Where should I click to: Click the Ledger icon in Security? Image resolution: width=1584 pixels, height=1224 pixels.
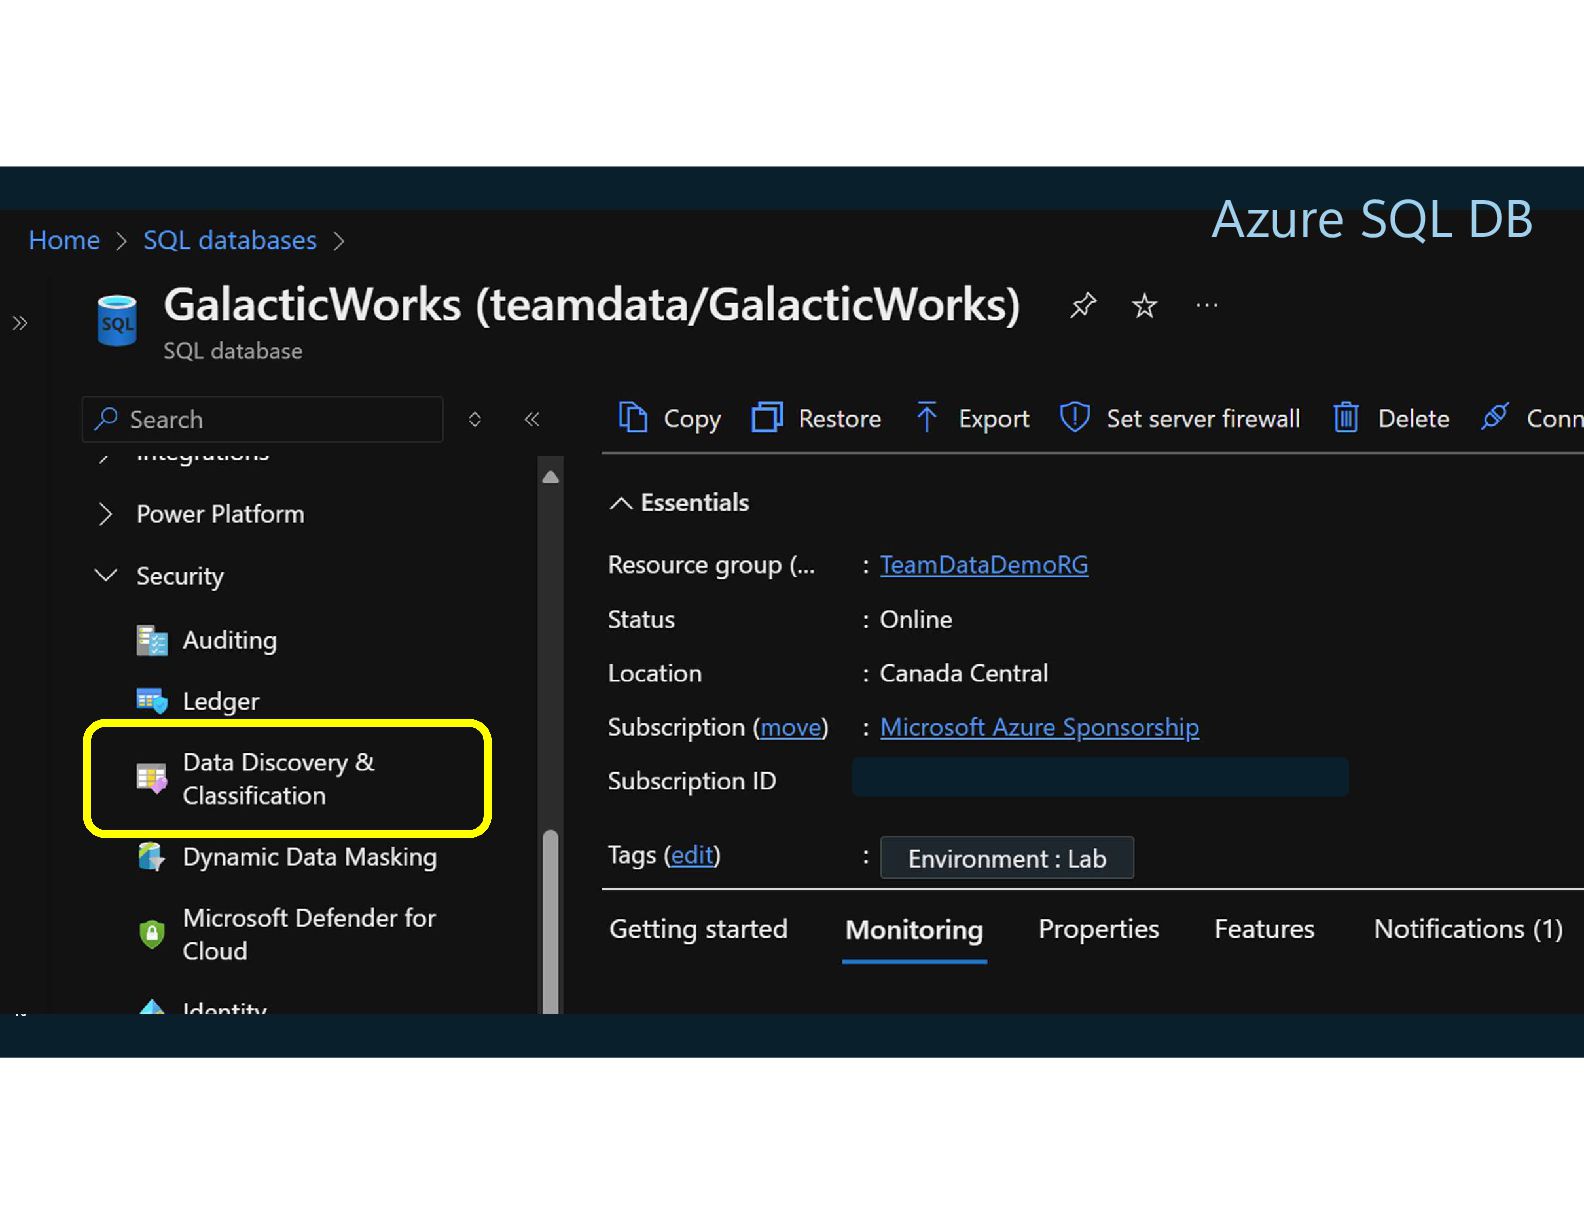(152, 701)
